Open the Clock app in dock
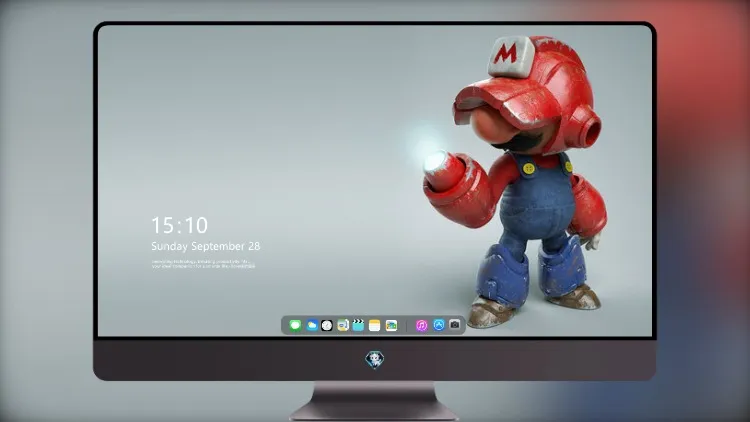750x422 pixels. 327,325
